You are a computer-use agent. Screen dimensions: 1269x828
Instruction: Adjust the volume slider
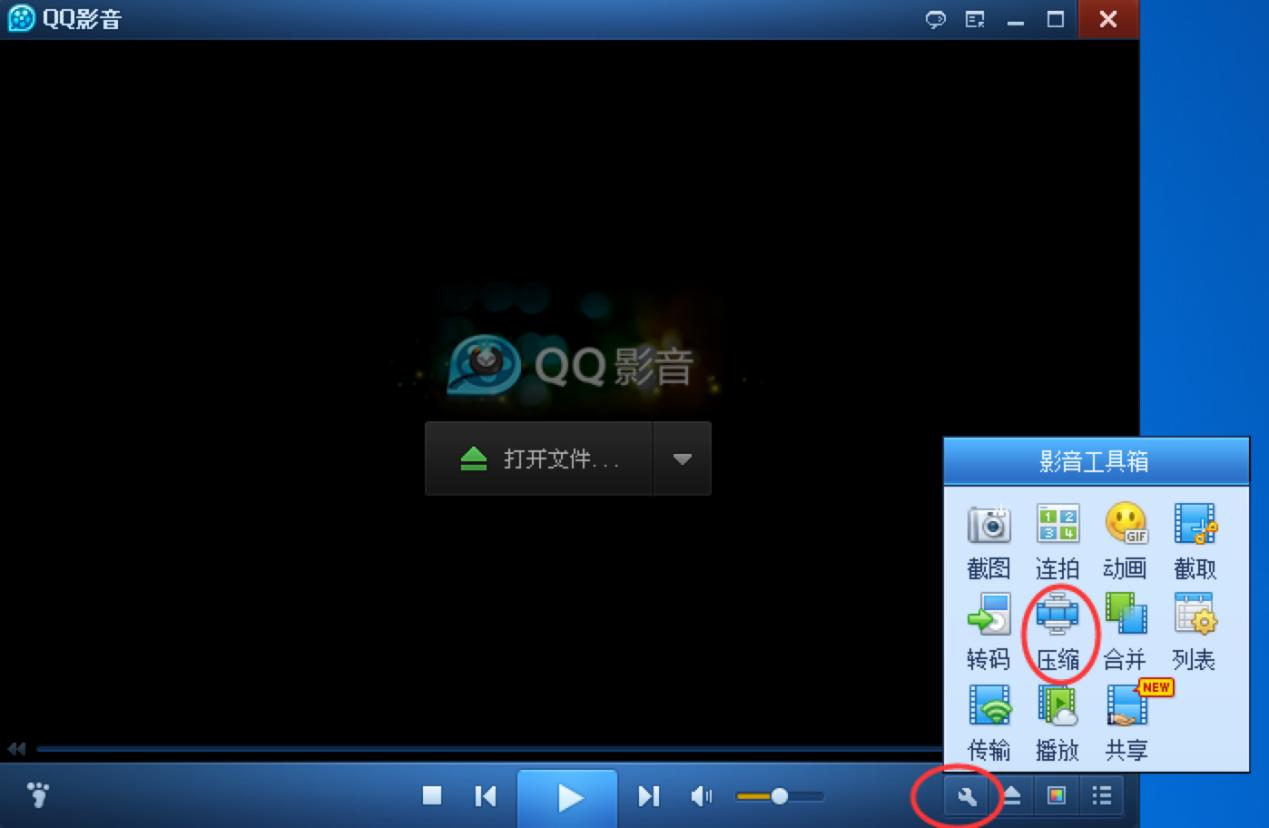[x=779, y=796]
